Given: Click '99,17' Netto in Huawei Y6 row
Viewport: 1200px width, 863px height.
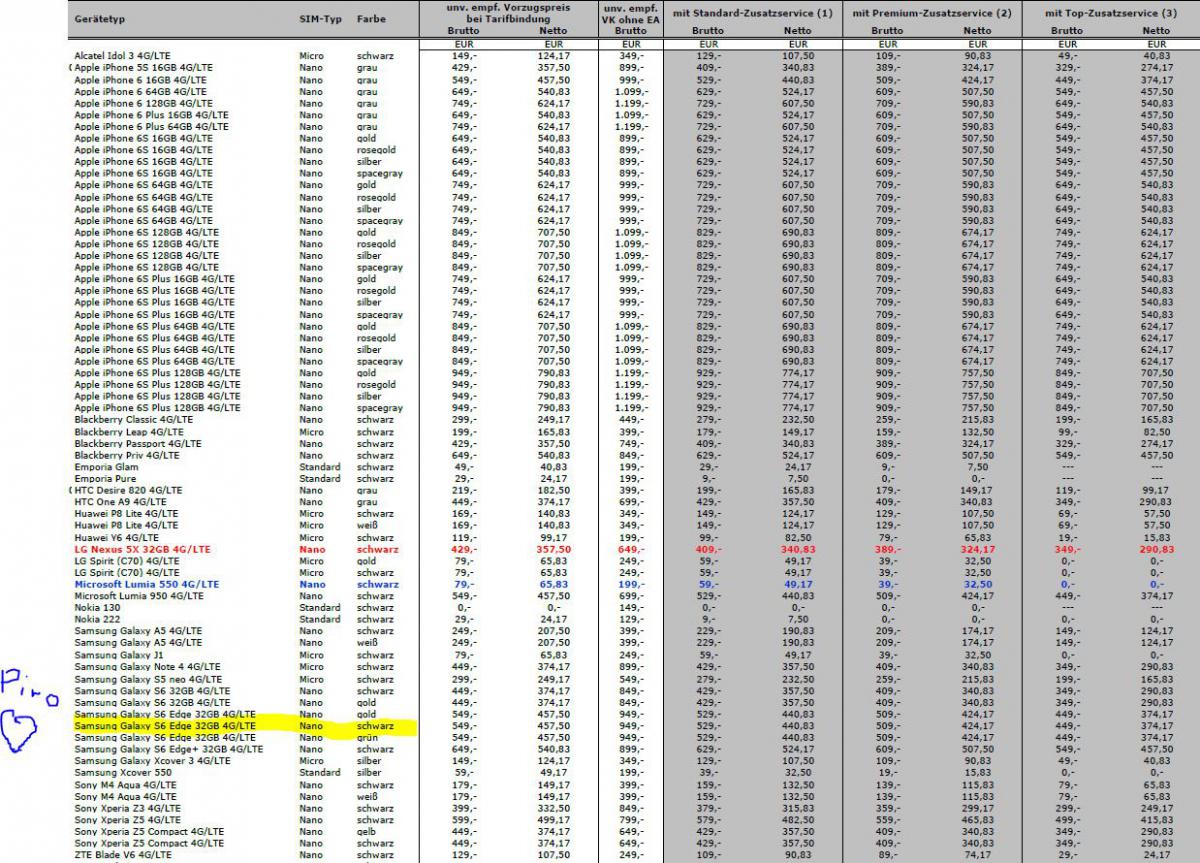Looking at the screenshot, I should (553, 537).
